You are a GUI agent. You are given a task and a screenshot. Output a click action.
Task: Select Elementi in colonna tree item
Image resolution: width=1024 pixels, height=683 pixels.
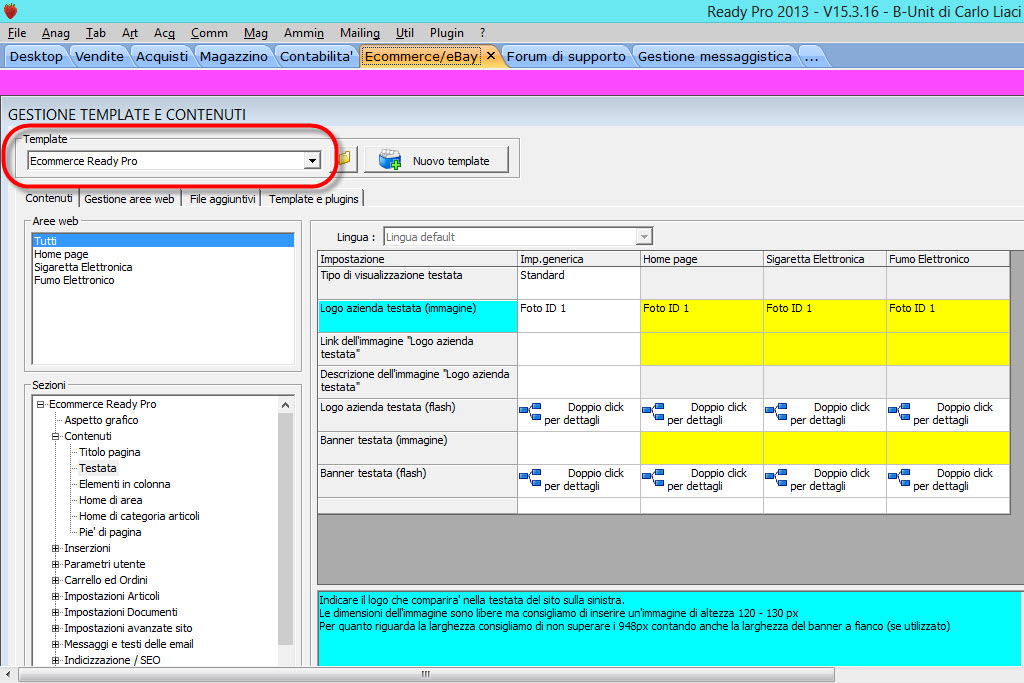click(125, 484)
